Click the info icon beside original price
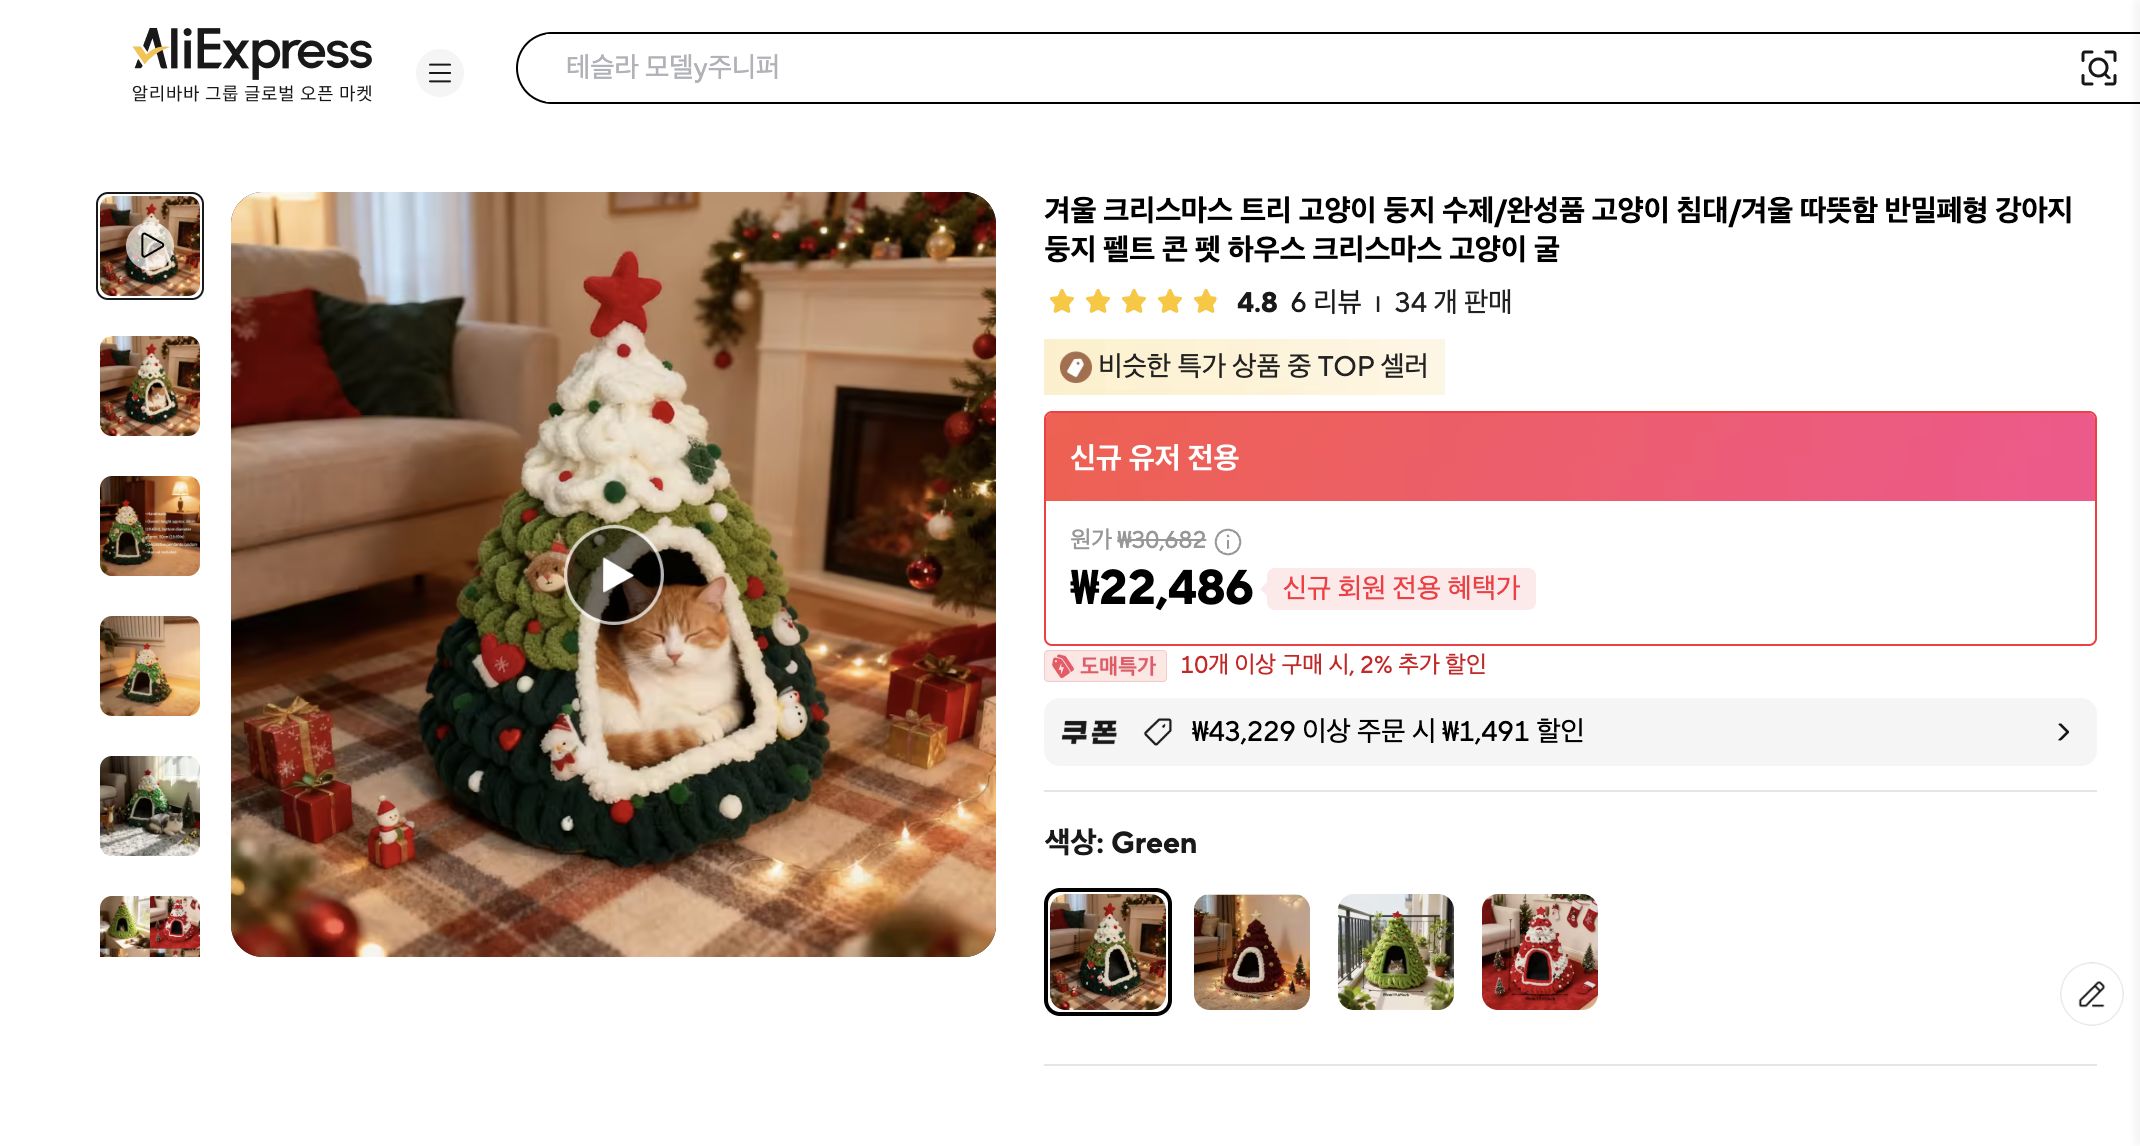The height and width of the screenshot is (1146, 2140). 1228,541
